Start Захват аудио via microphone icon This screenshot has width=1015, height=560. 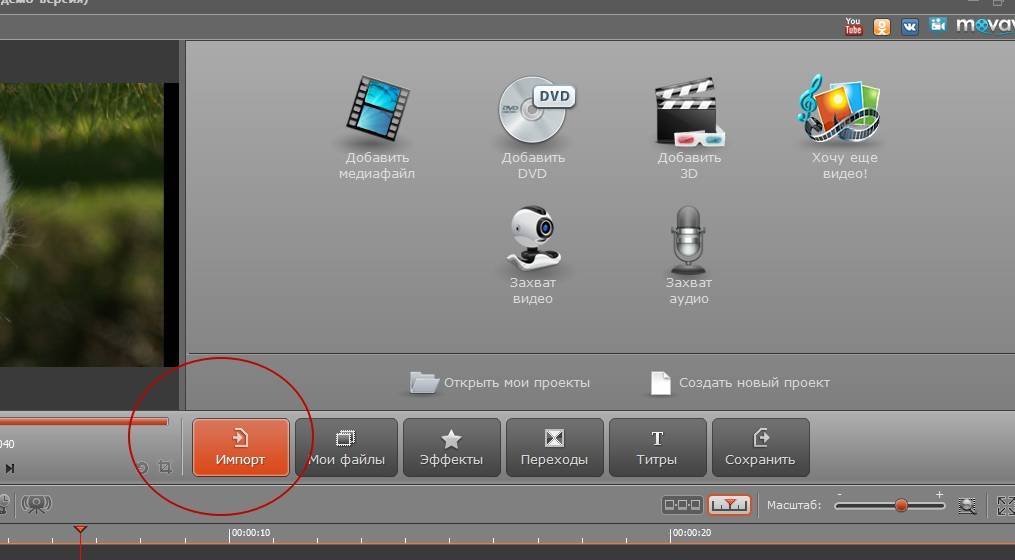688,240
